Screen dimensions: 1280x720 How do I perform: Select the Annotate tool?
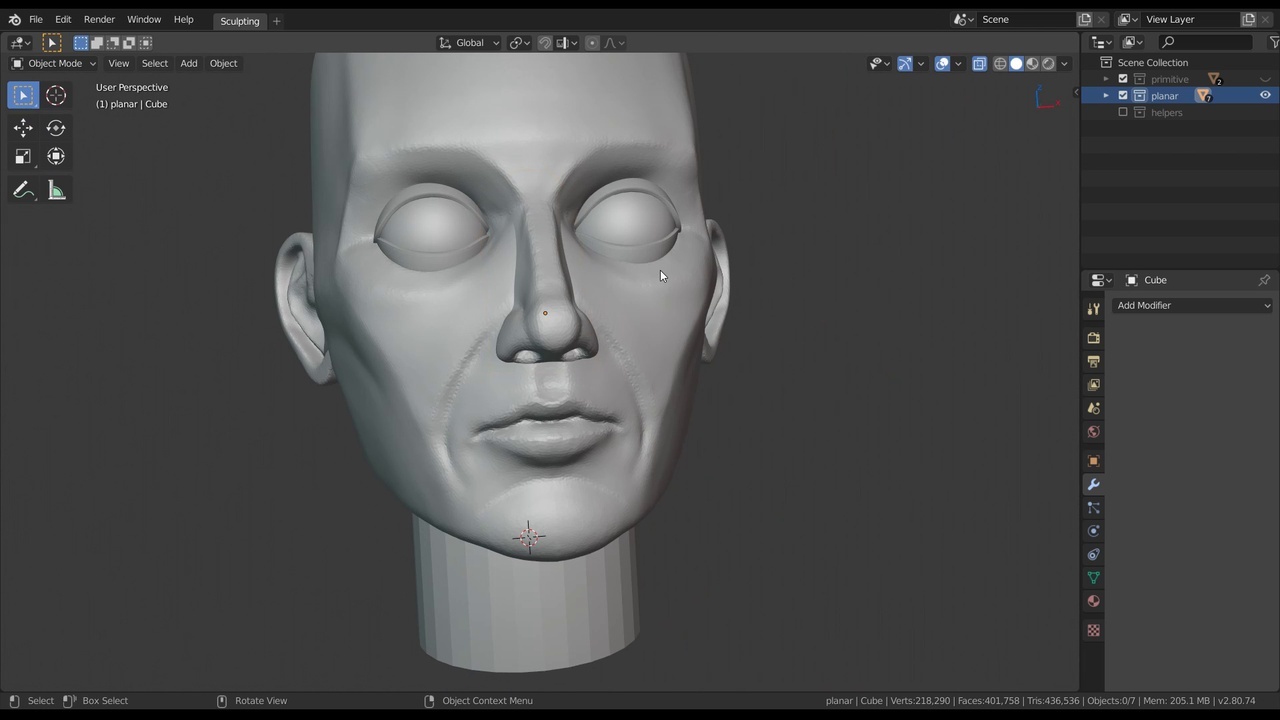pos(23,190)
